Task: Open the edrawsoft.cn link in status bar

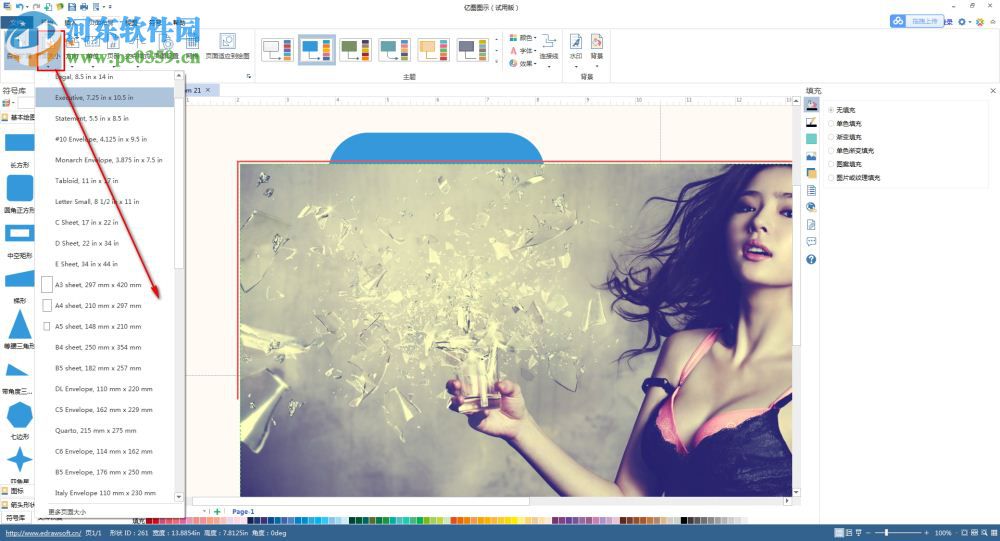Action: [43, 533]
